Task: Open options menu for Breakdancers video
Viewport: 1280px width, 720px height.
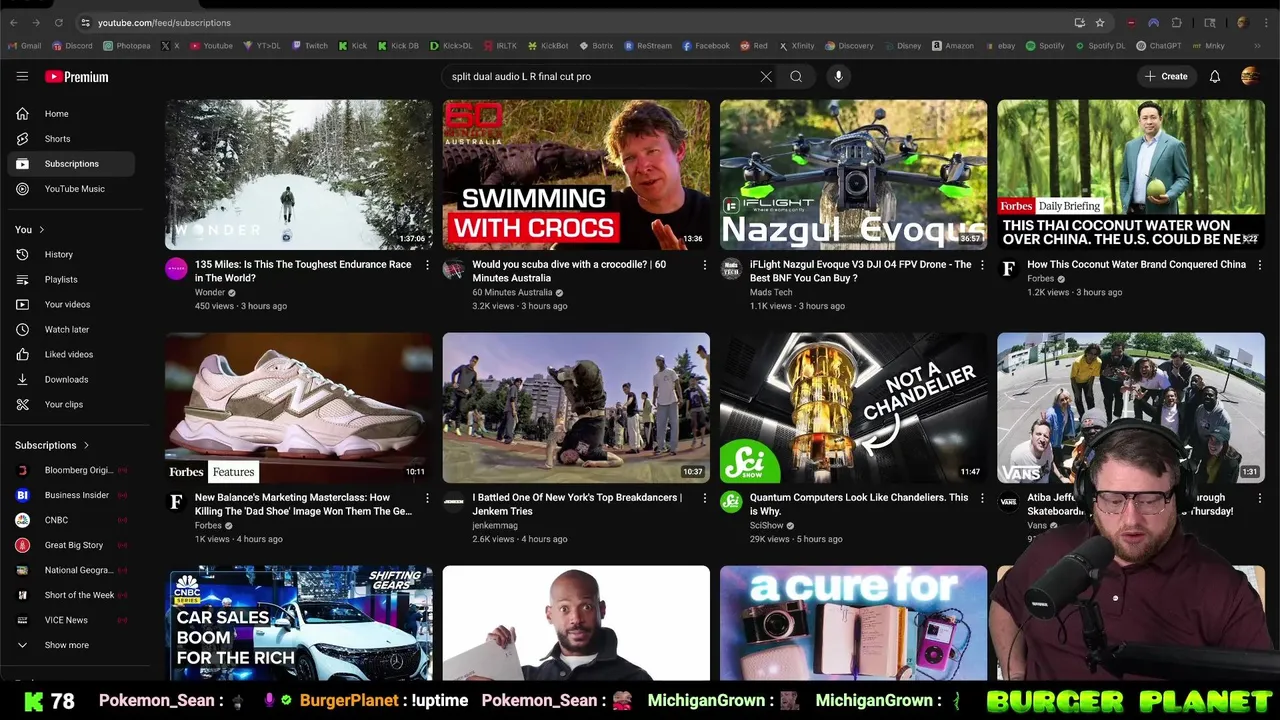Action: (704, 498)
